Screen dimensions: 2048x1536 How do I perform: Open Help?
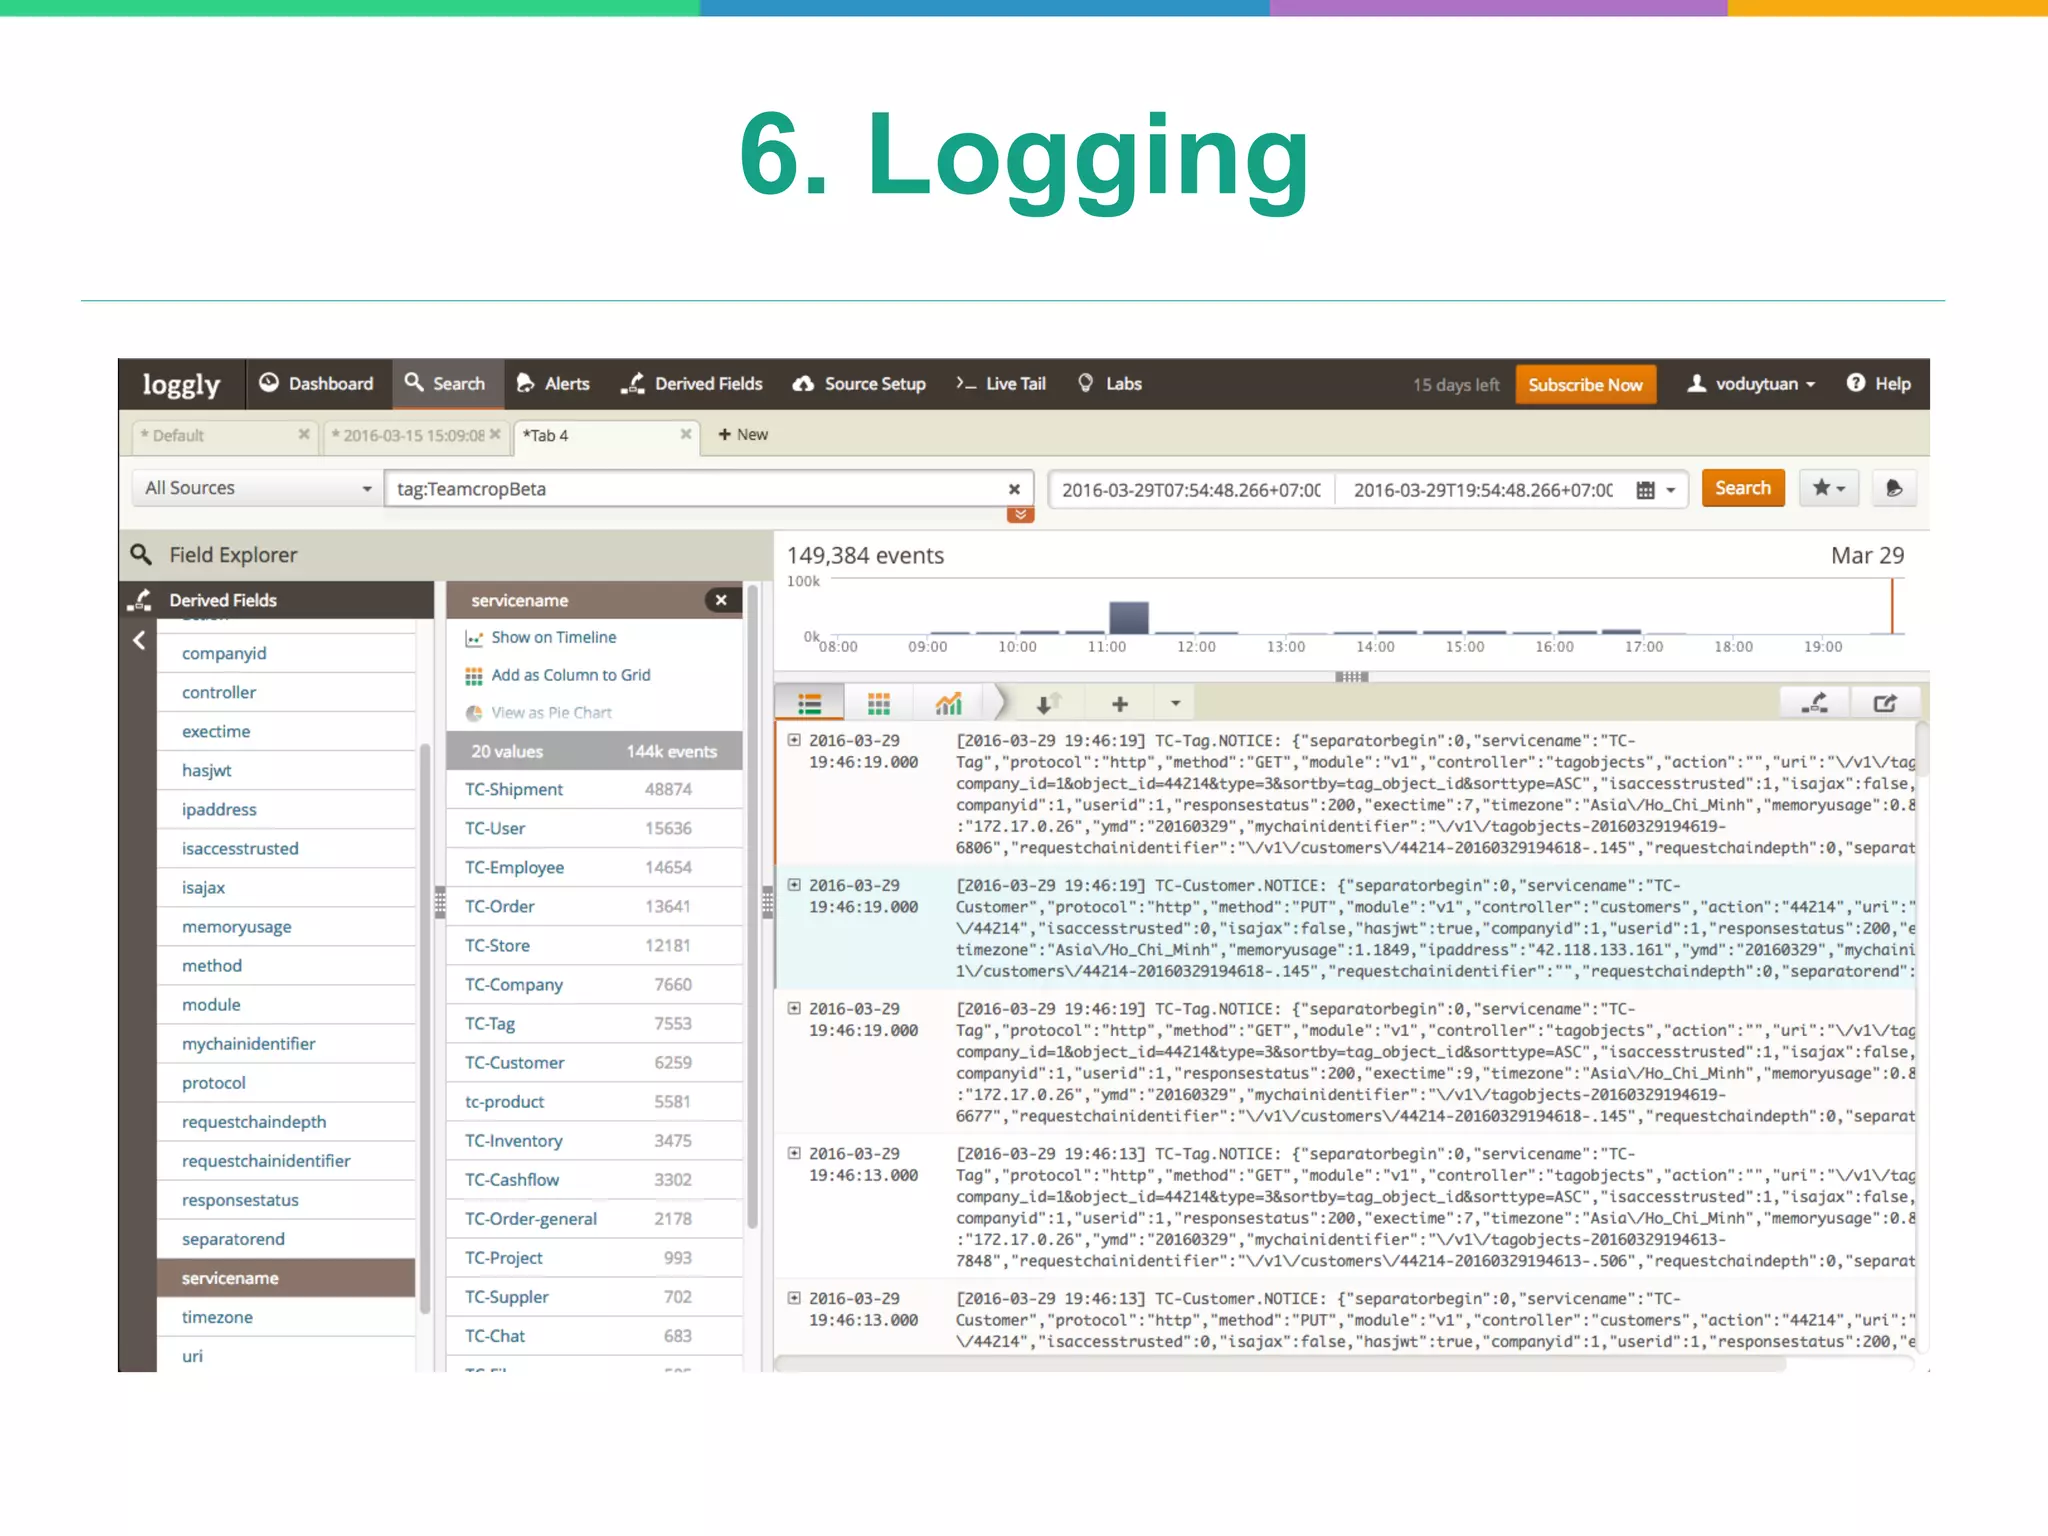[1878, 384]
